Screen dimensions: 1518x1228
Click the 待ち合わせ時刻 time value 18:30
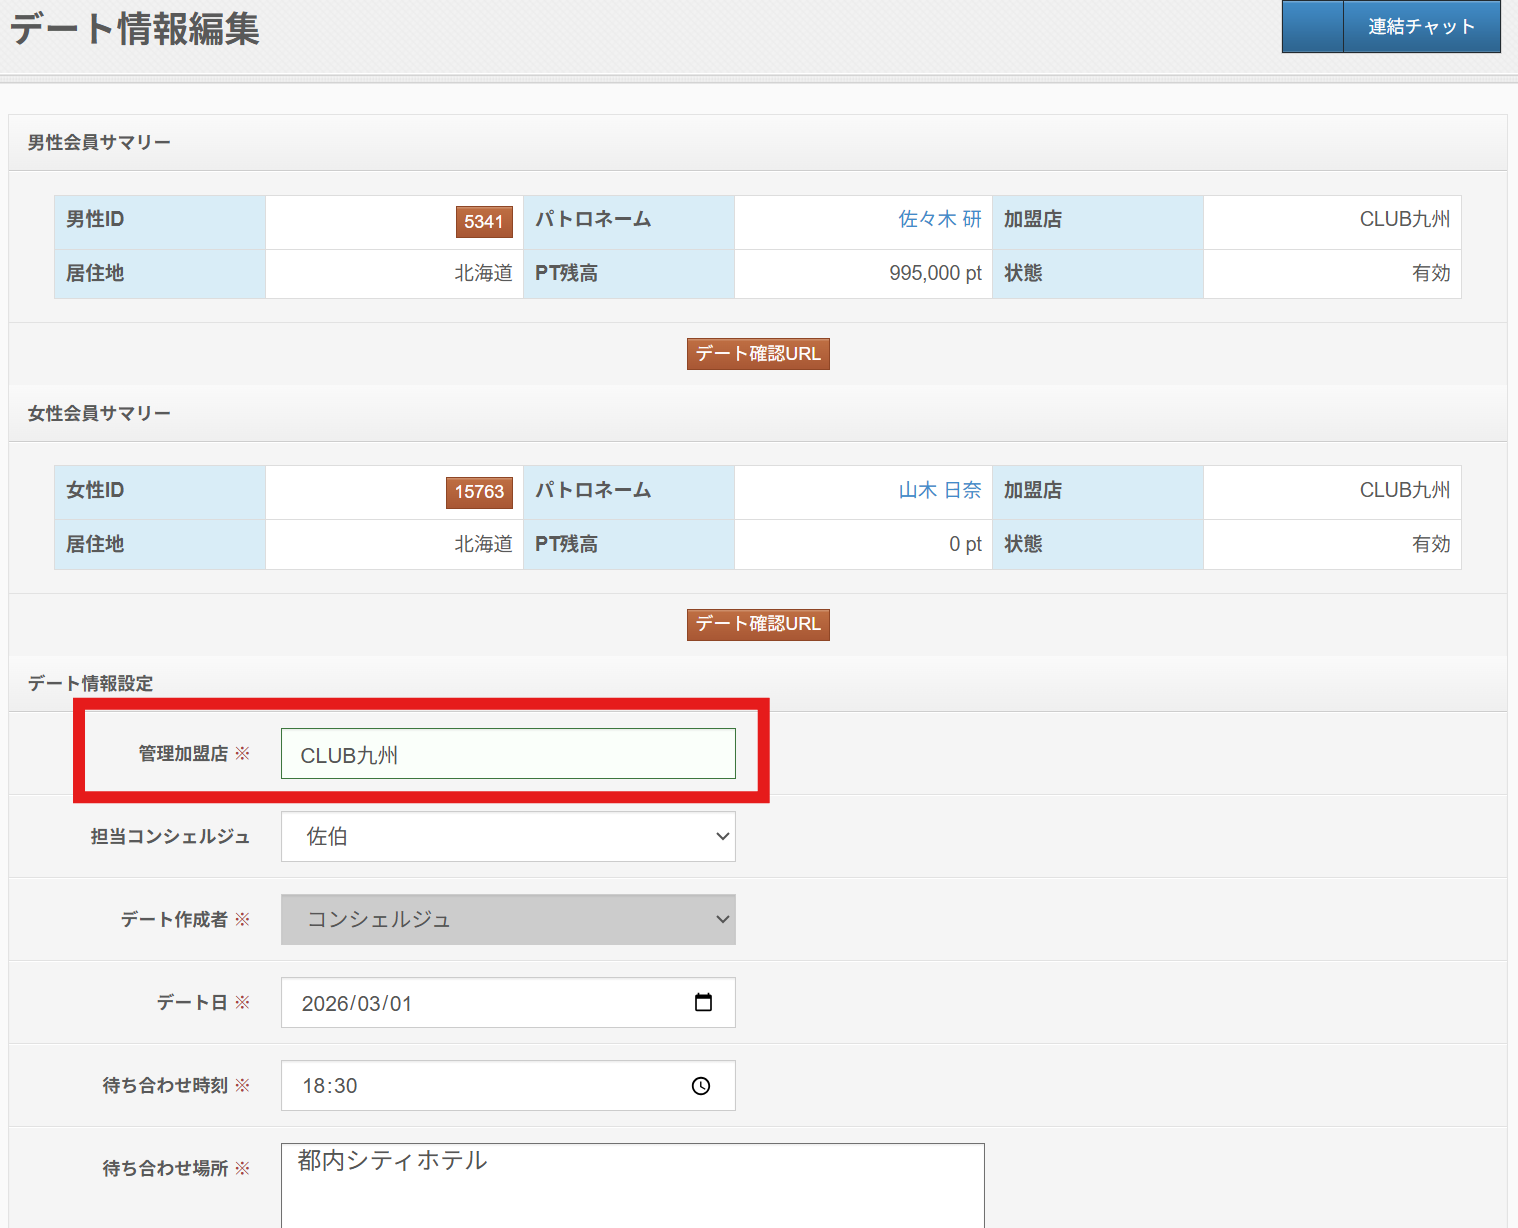(330, 1086)
